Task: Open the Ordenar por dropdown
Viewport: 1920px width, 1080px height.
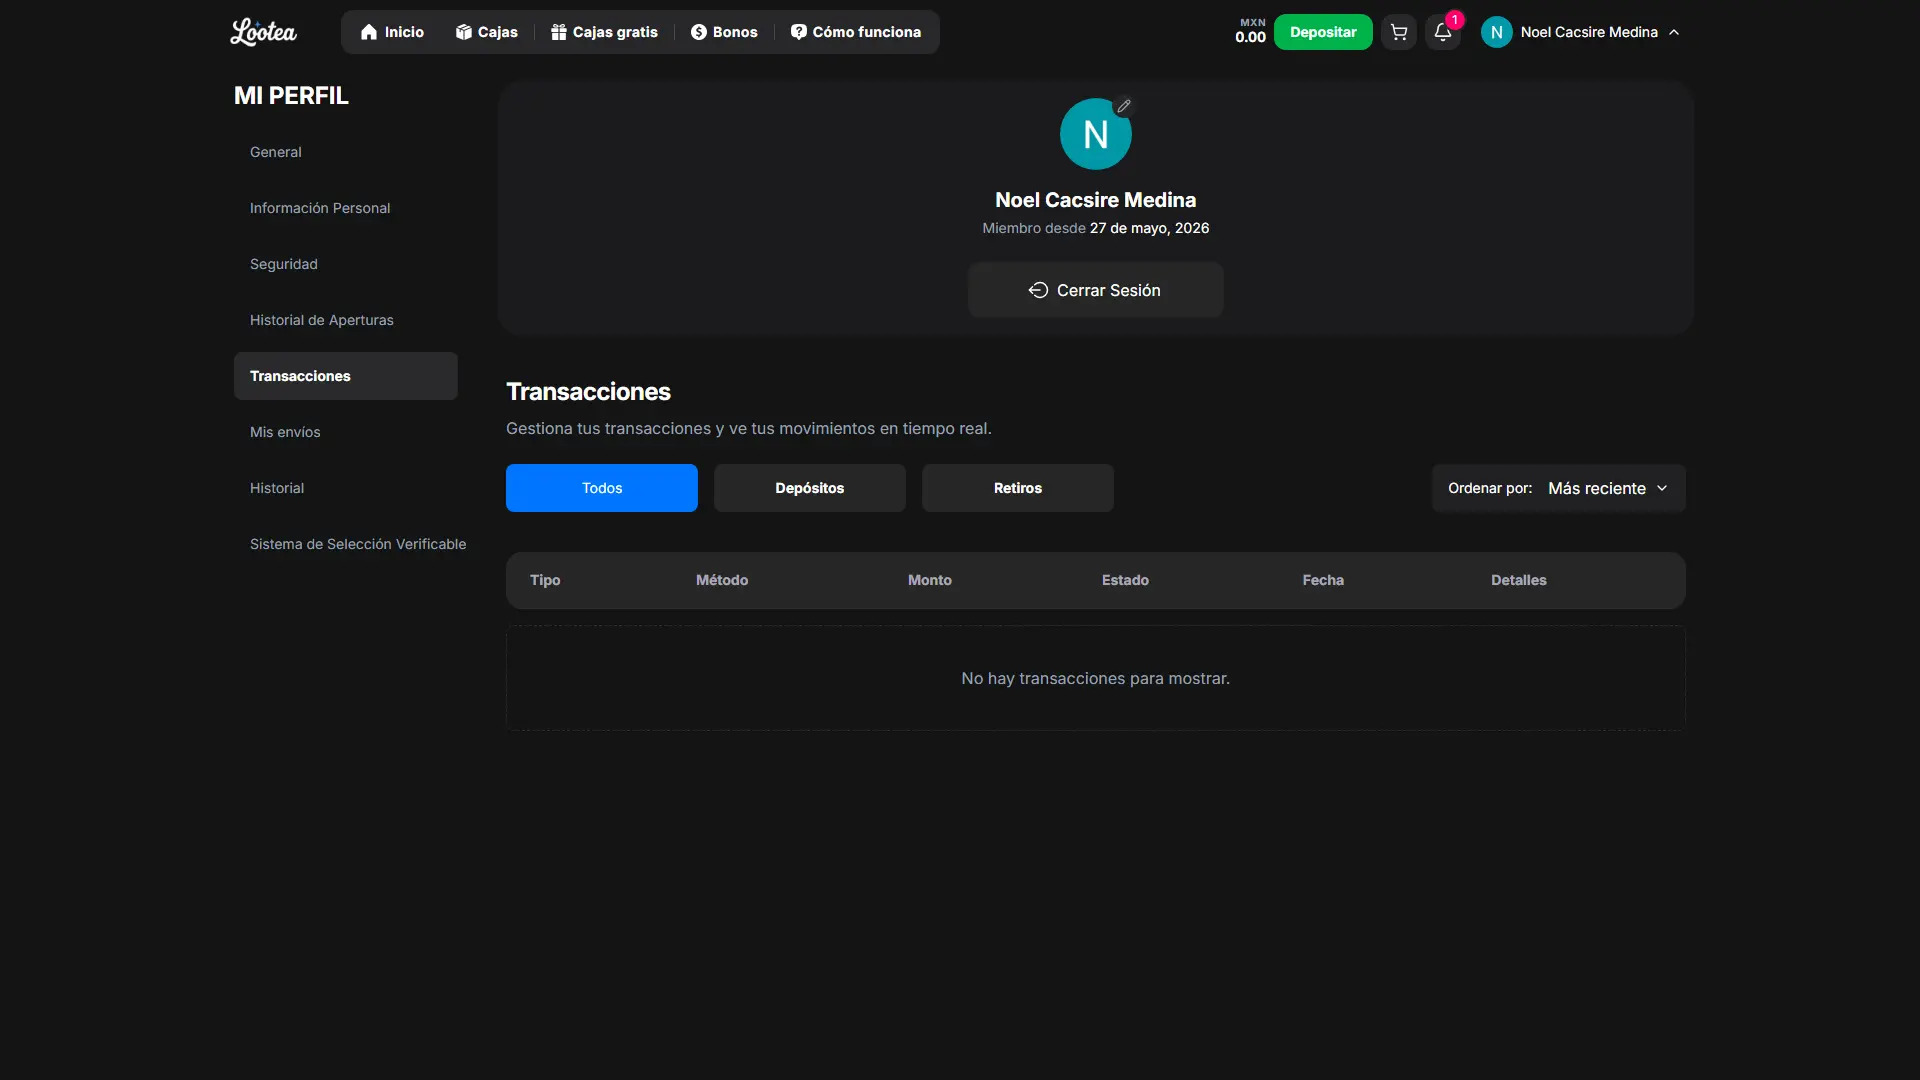Action: point(1559,488)
